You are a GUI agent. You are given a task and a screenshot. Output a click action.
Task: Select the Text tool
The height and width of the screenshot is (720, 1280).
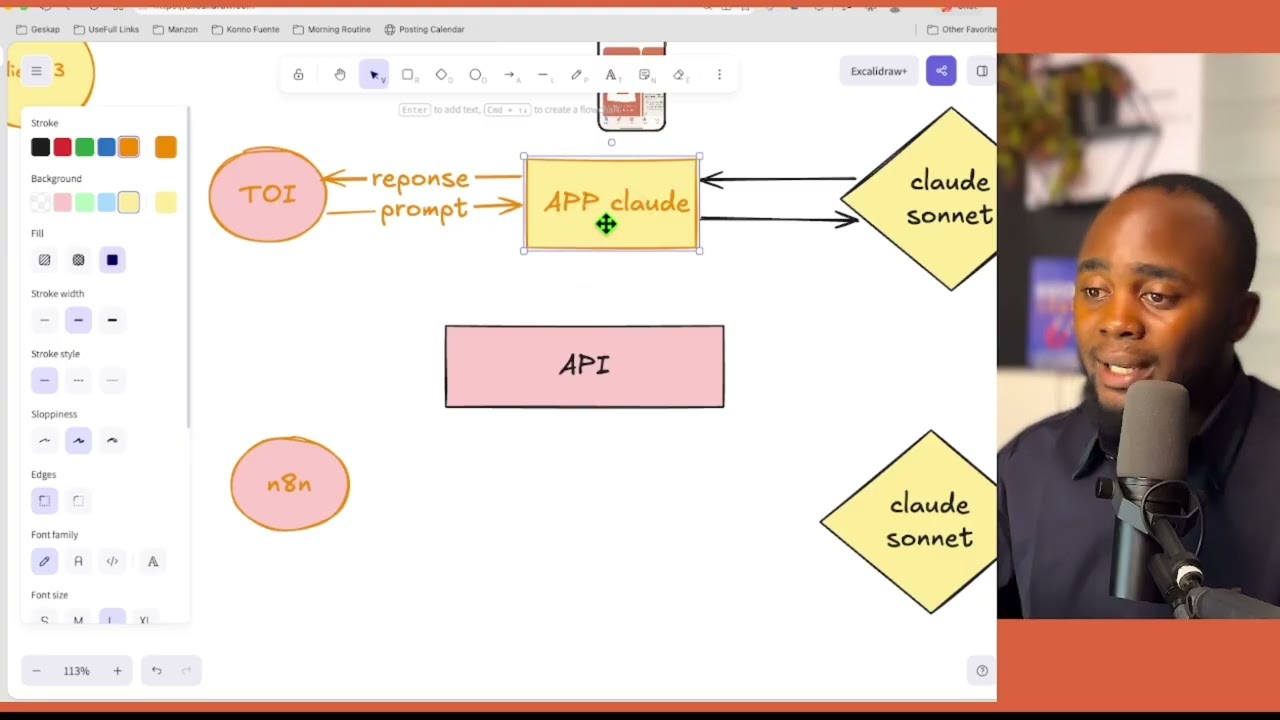pos(611,74)
